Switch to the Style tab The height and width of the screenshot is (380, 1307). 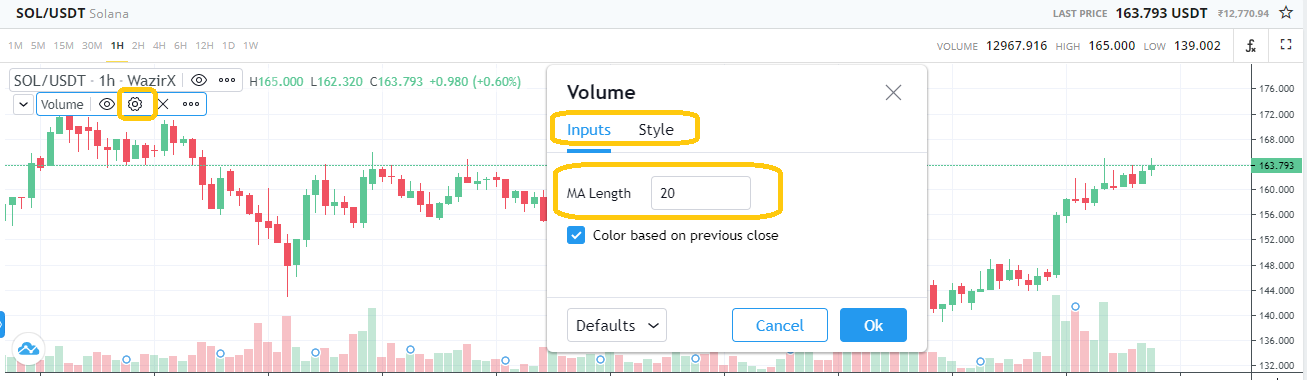click(x=656, y=130)
